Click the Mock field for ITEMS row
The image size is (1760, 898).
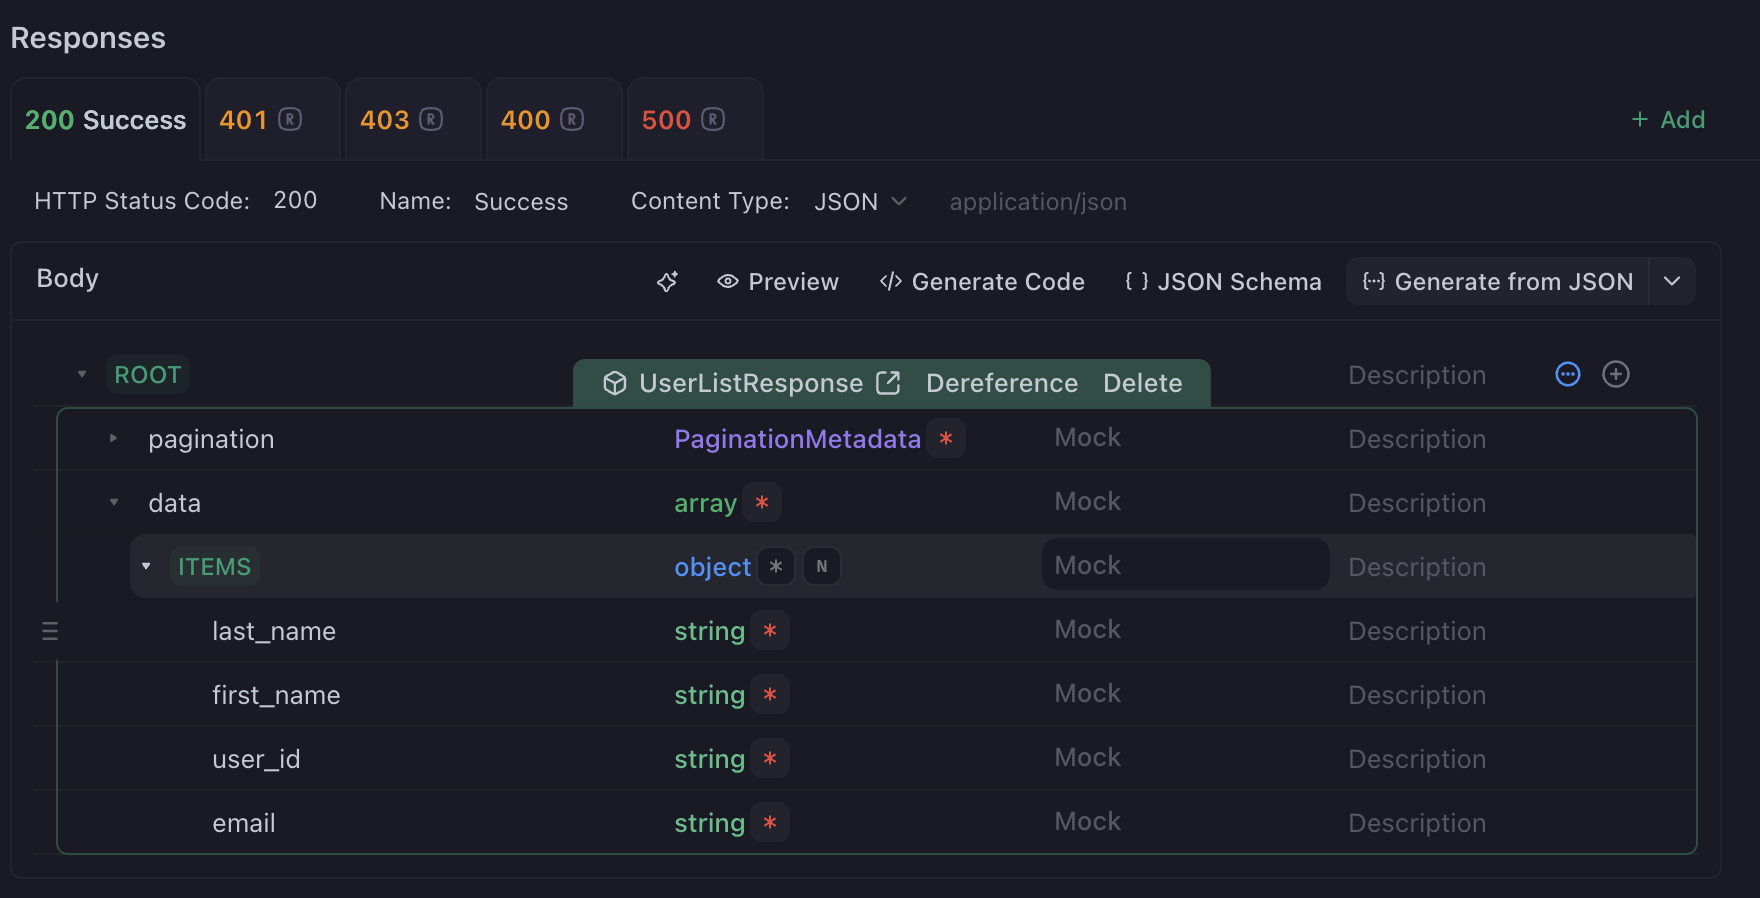tap(1185, 565)
